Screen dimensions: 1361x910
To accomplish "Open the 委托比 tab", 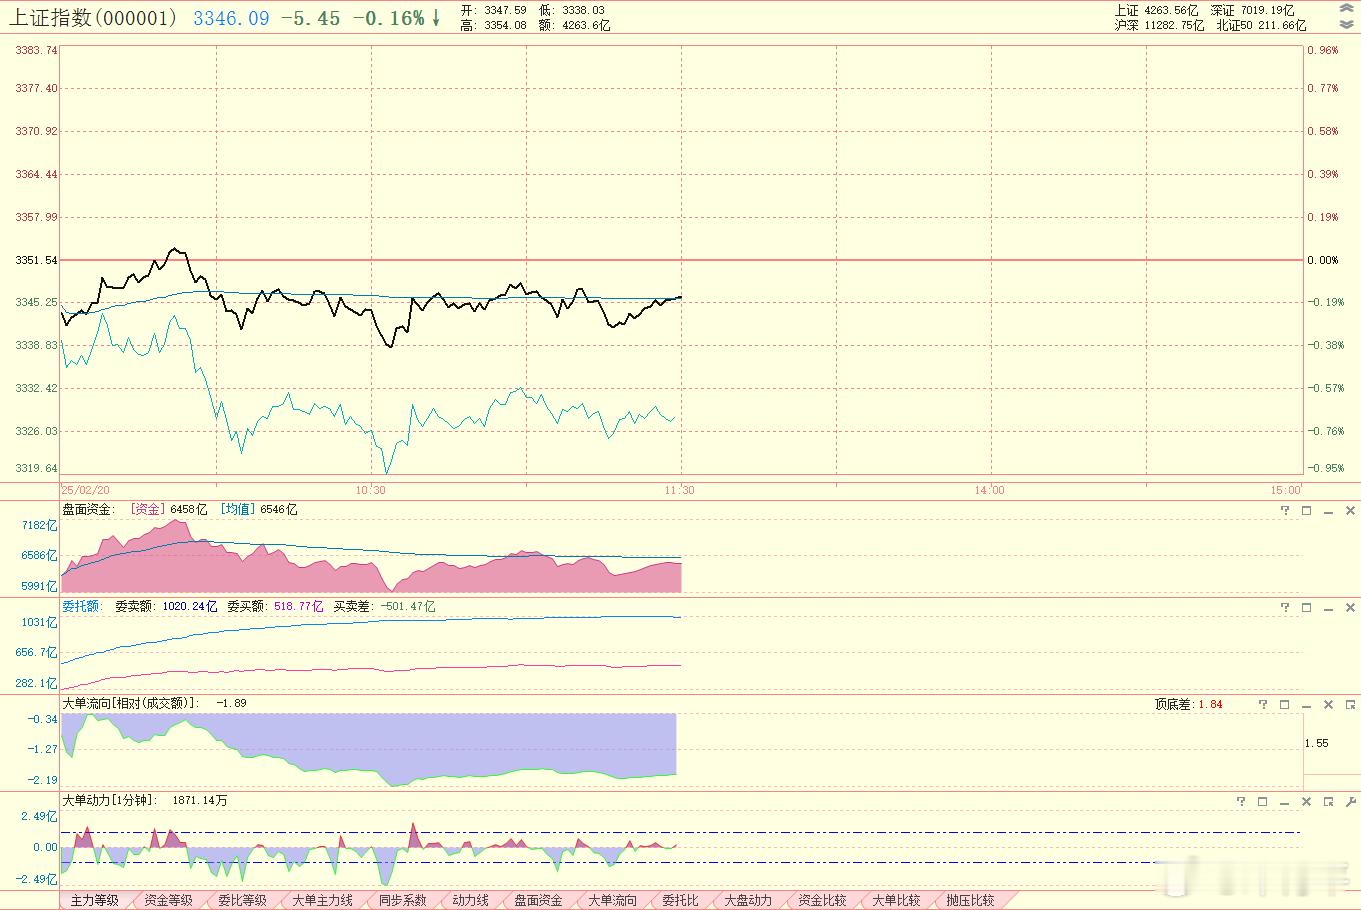I will (680, 900).
